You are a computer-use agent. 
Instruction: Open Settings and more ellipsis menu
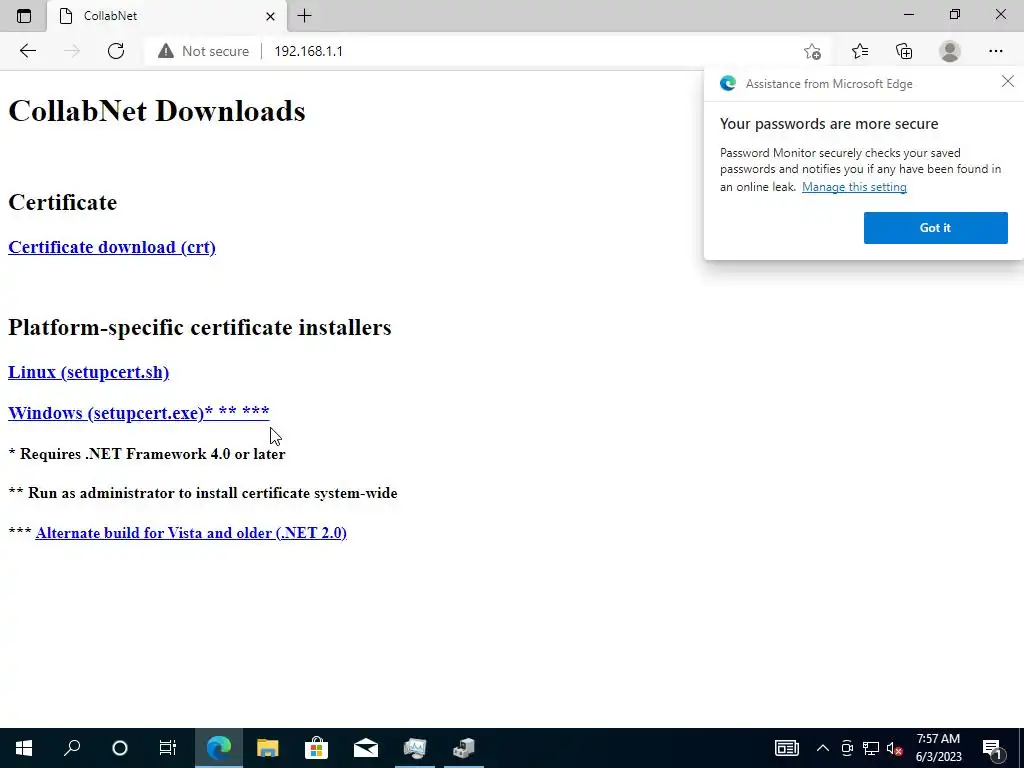pos(995,51)
